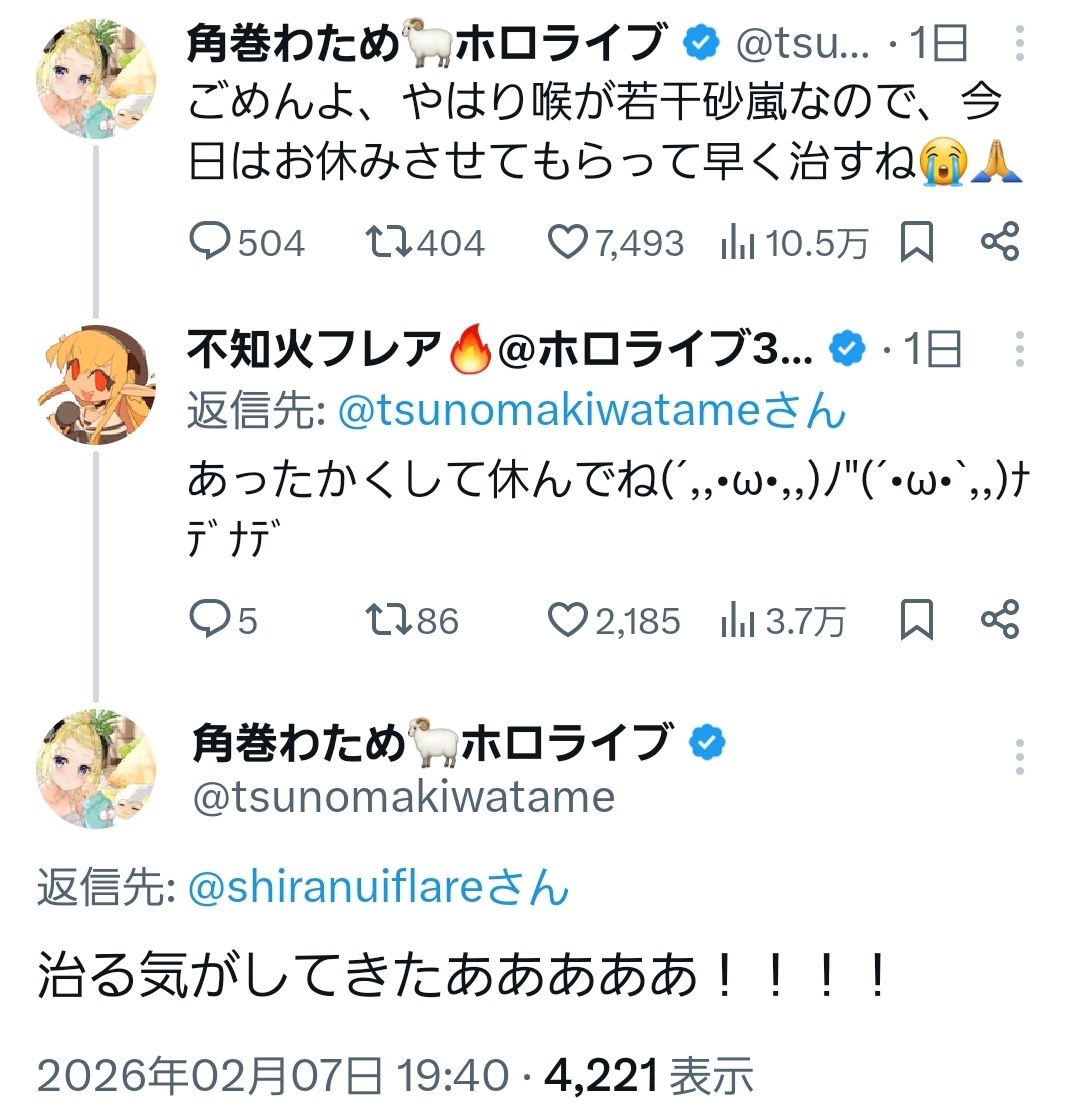Share Watame's first tweet

1000,243
